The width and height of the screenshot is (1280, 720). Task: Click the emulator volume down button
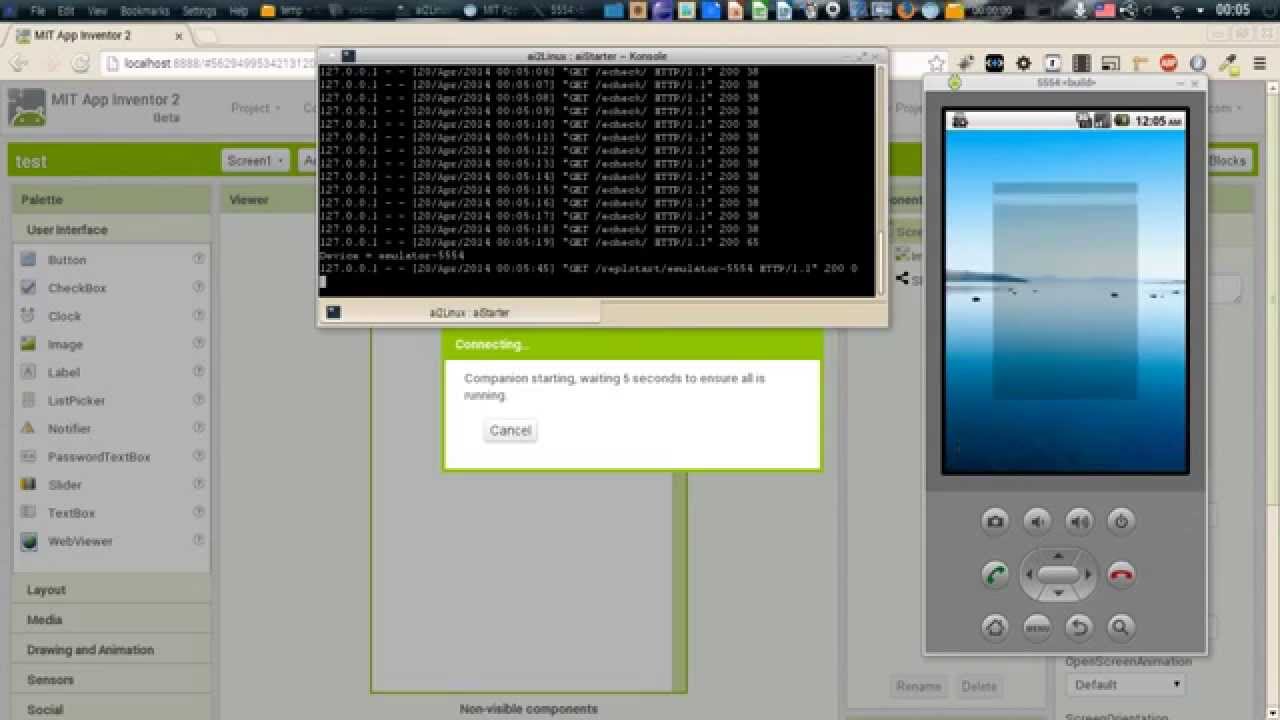(1037, 521)
